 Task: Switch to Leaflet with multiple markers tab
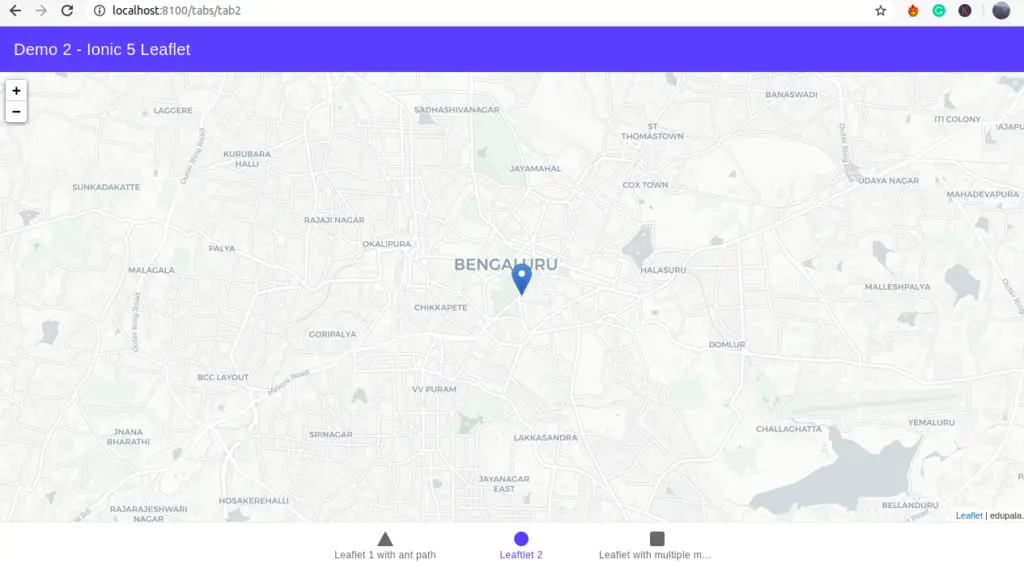(x=655, y=546)
